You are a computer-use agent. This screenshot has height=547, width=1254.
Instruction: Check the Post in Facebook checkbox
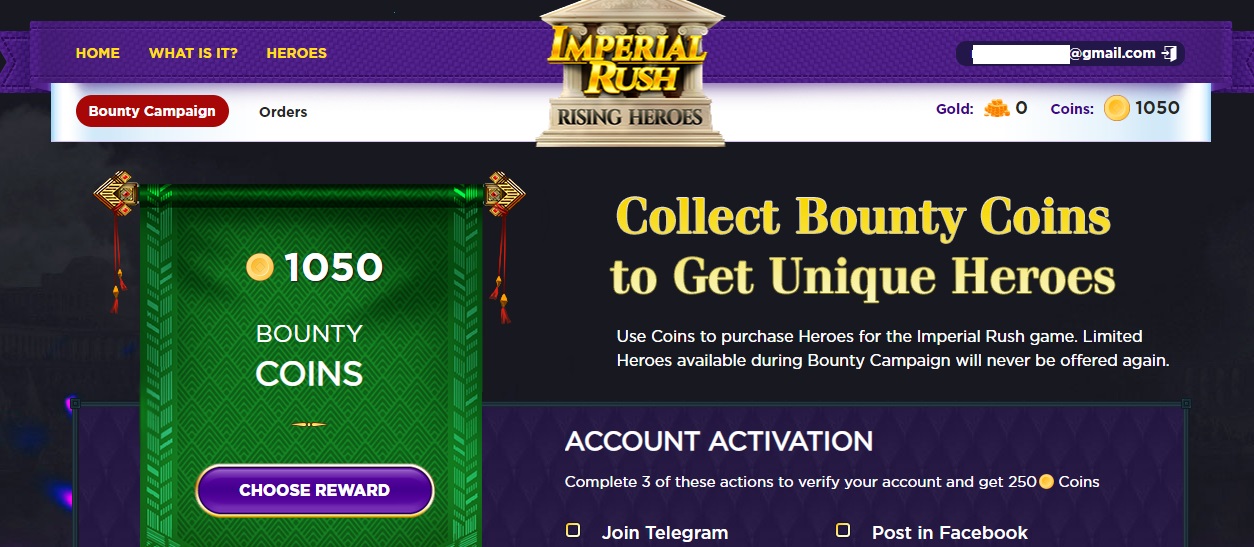tap(844, 530)
